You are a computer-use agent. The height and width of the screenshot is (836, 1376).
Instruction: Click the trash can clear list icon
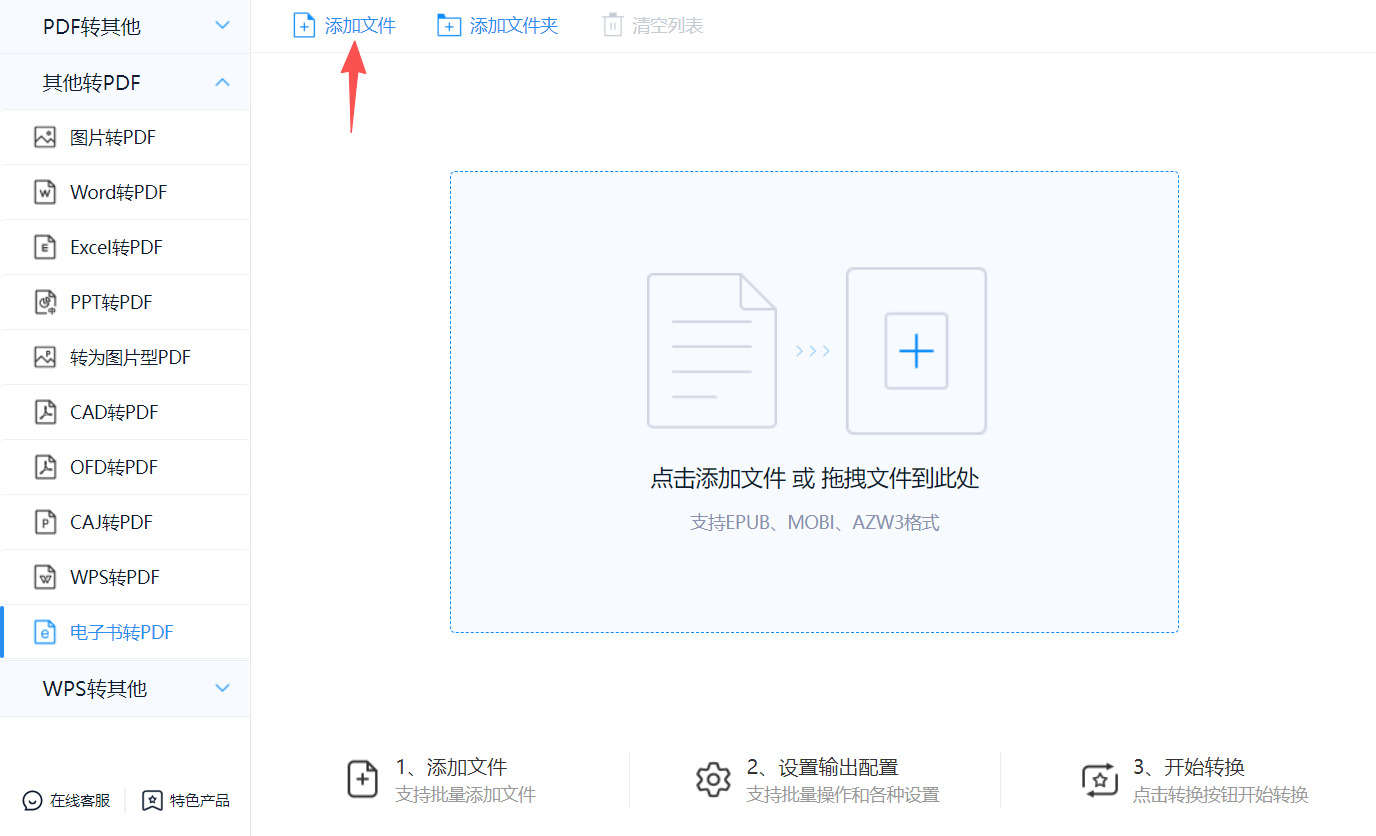point(612,26)
